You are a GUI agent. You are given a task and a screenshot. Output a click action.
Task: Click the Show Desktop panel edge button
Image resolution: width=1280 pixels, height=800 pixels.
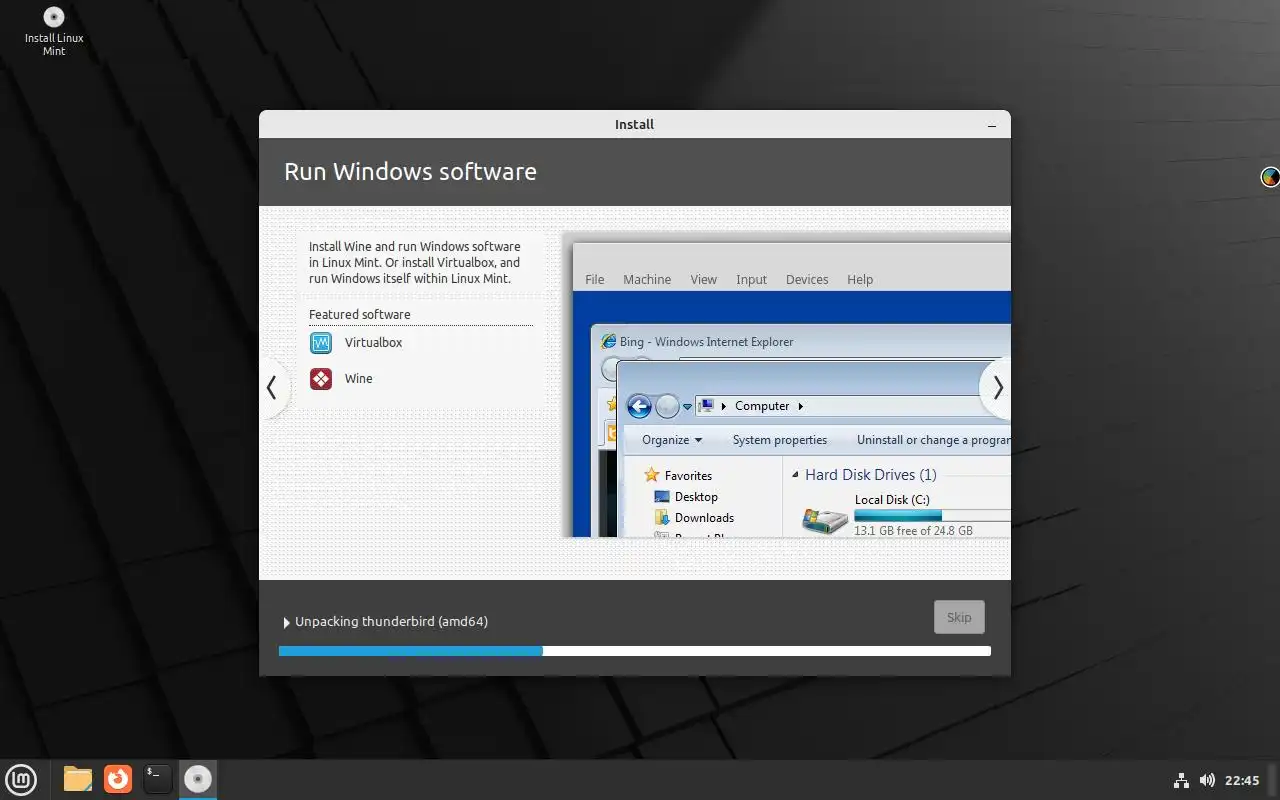1274,780
